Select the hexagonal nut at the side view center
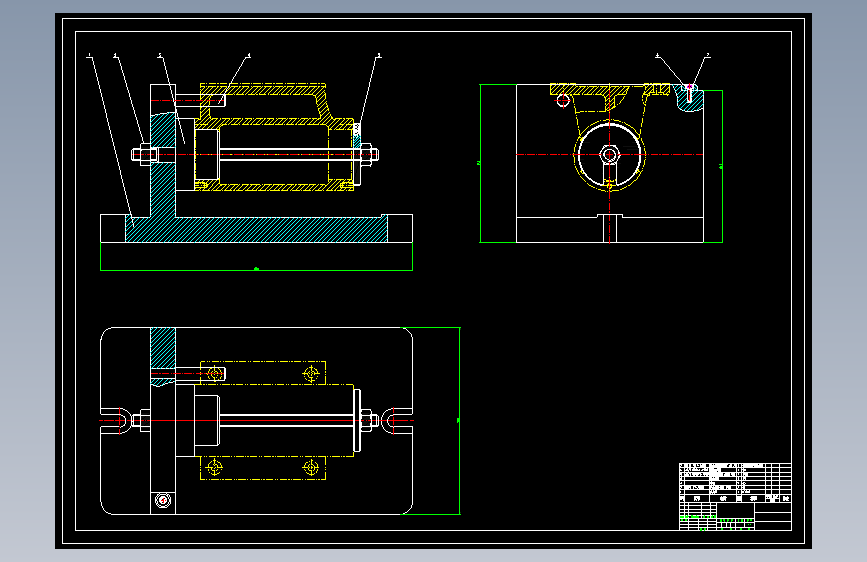The height and width of the screenshot is (562, 867). click(609, 155)
